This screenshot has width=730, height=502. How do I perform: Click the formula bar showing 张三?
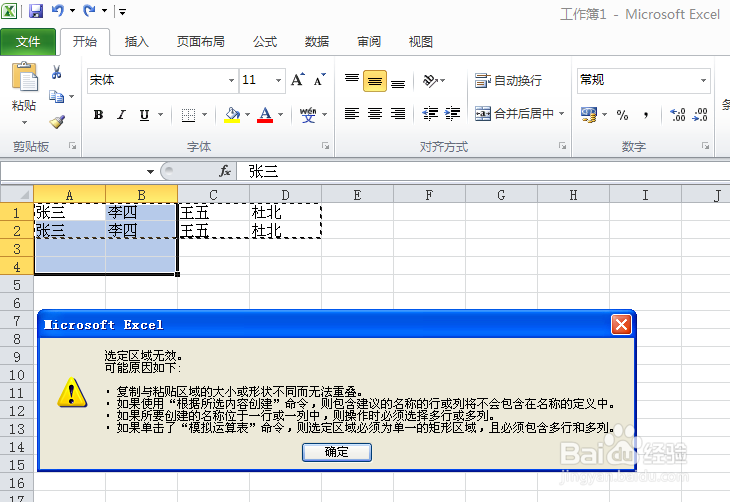pos(483,171)
